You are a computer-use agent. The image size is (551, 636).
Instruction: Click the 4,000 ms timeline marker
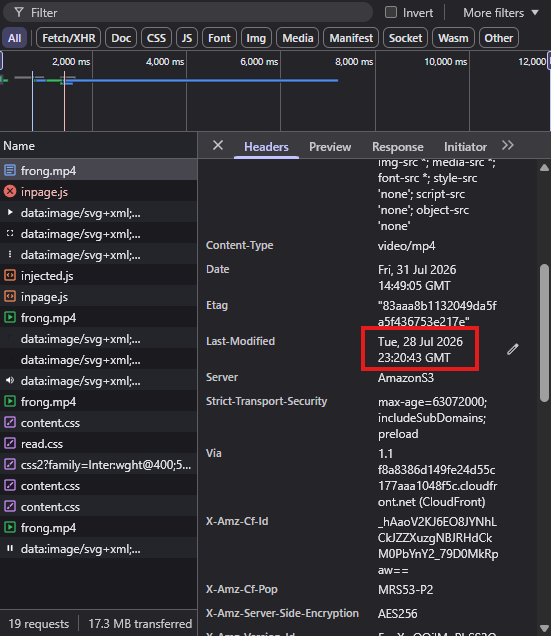click(165, 62)
